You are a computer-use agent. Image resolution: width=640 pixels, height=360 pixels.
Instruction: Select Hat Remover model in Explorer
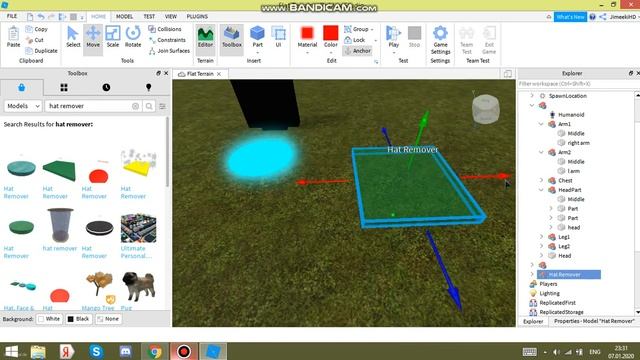pos(569,274)
